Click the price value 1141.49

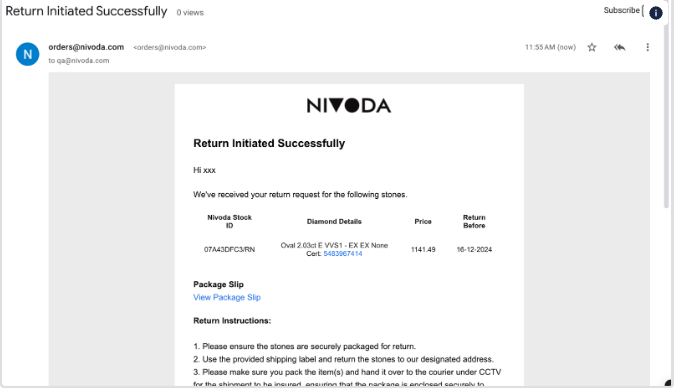423,250
